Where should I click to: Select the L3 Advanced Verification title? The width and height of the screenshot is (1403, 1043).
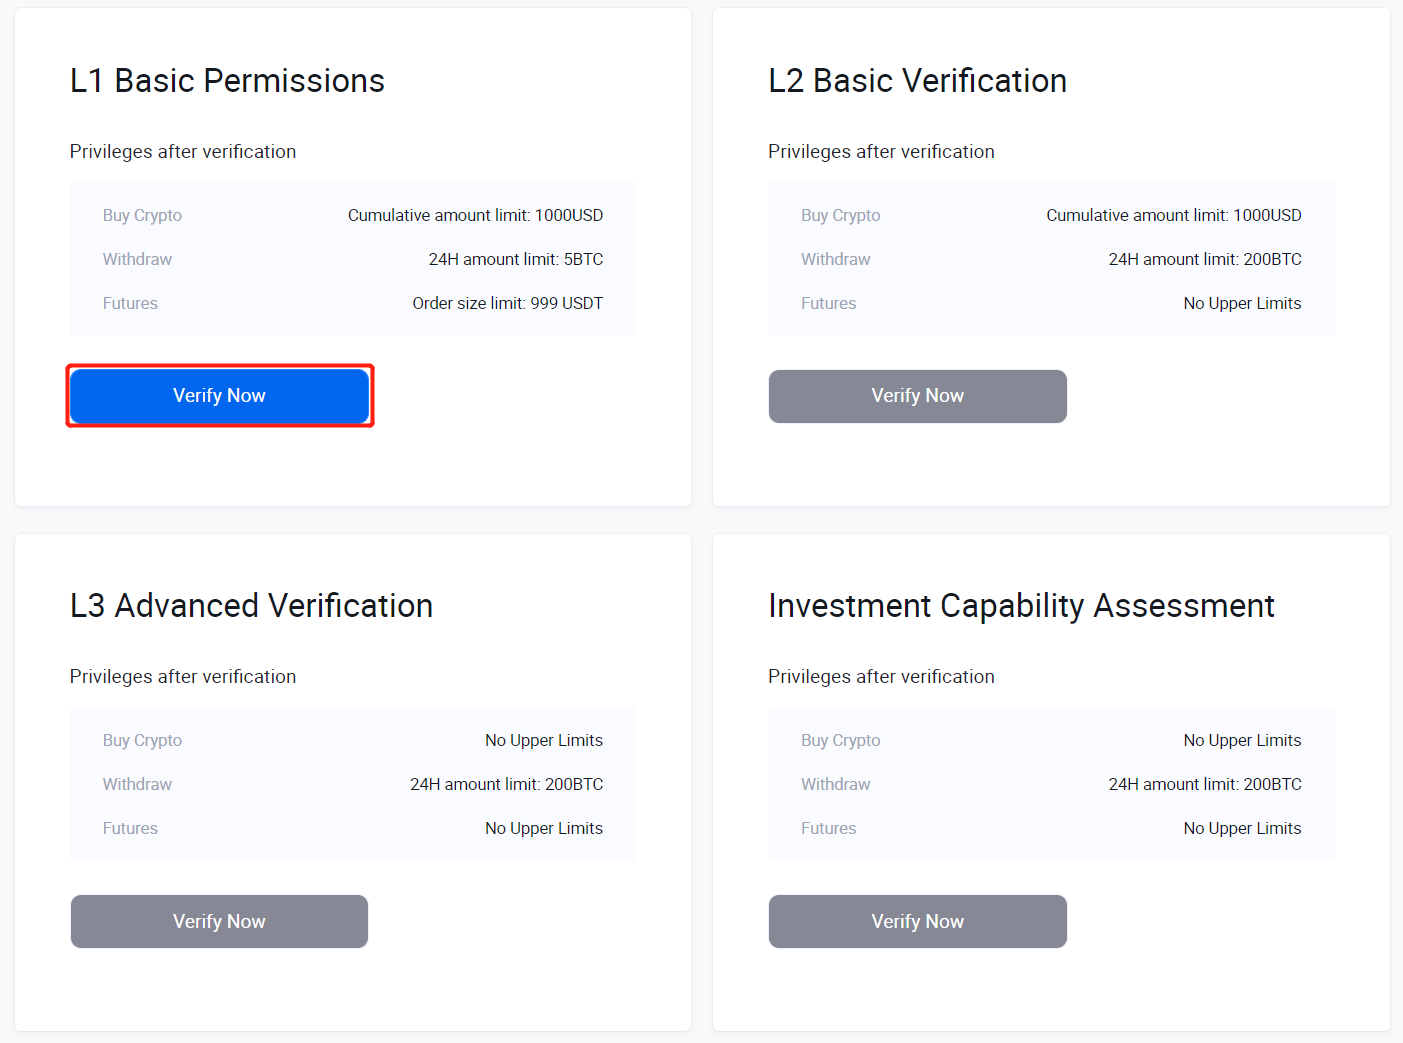coord(251,606)
